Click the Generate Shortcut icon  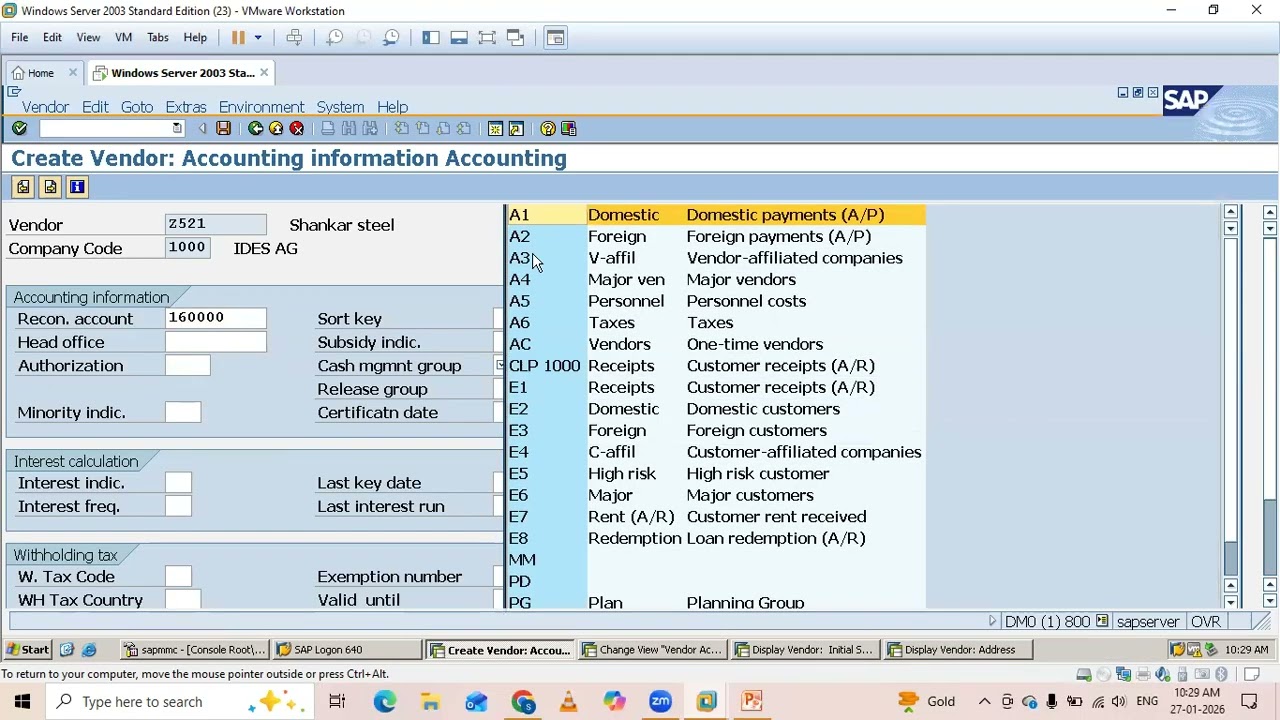tap(516, 128)
